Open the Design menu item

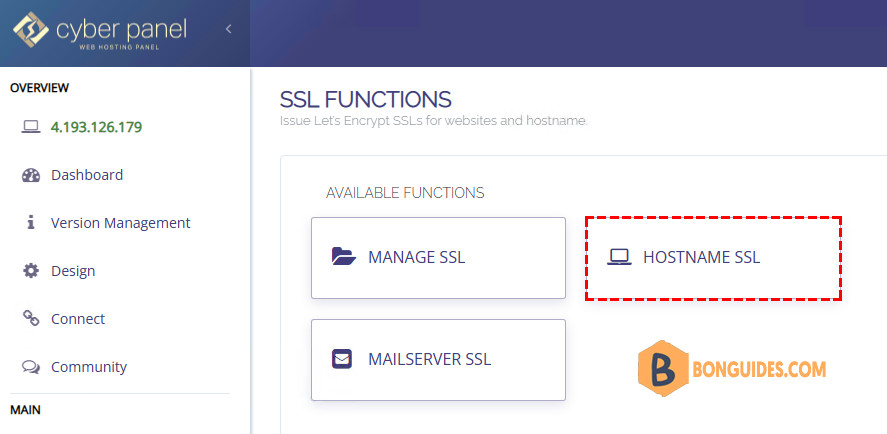(x=73, y=271)
